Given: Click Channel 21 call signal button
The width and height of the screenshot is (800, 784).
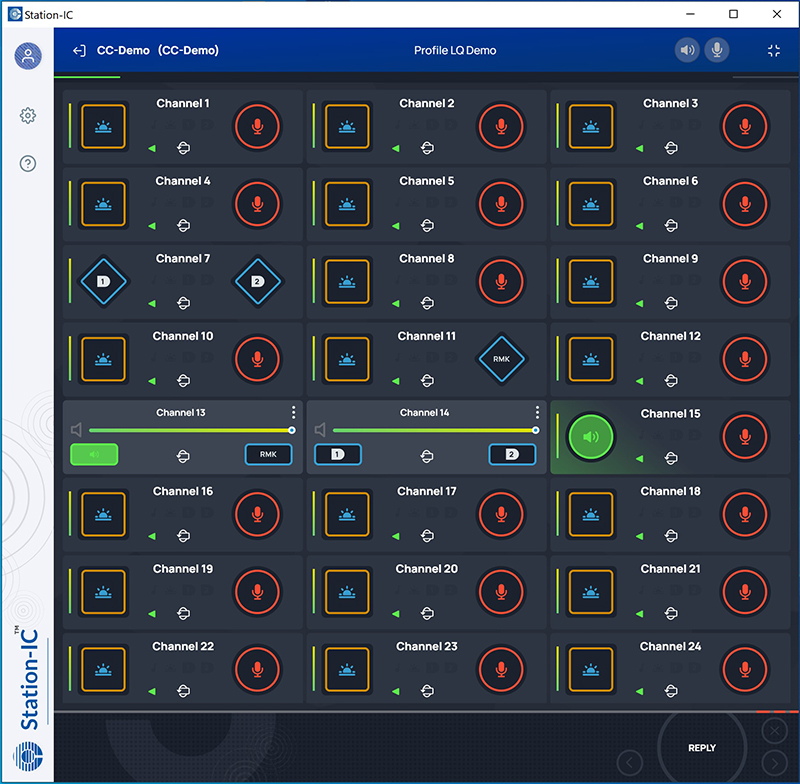Looking at the screenshot, I should click(591, 592).
